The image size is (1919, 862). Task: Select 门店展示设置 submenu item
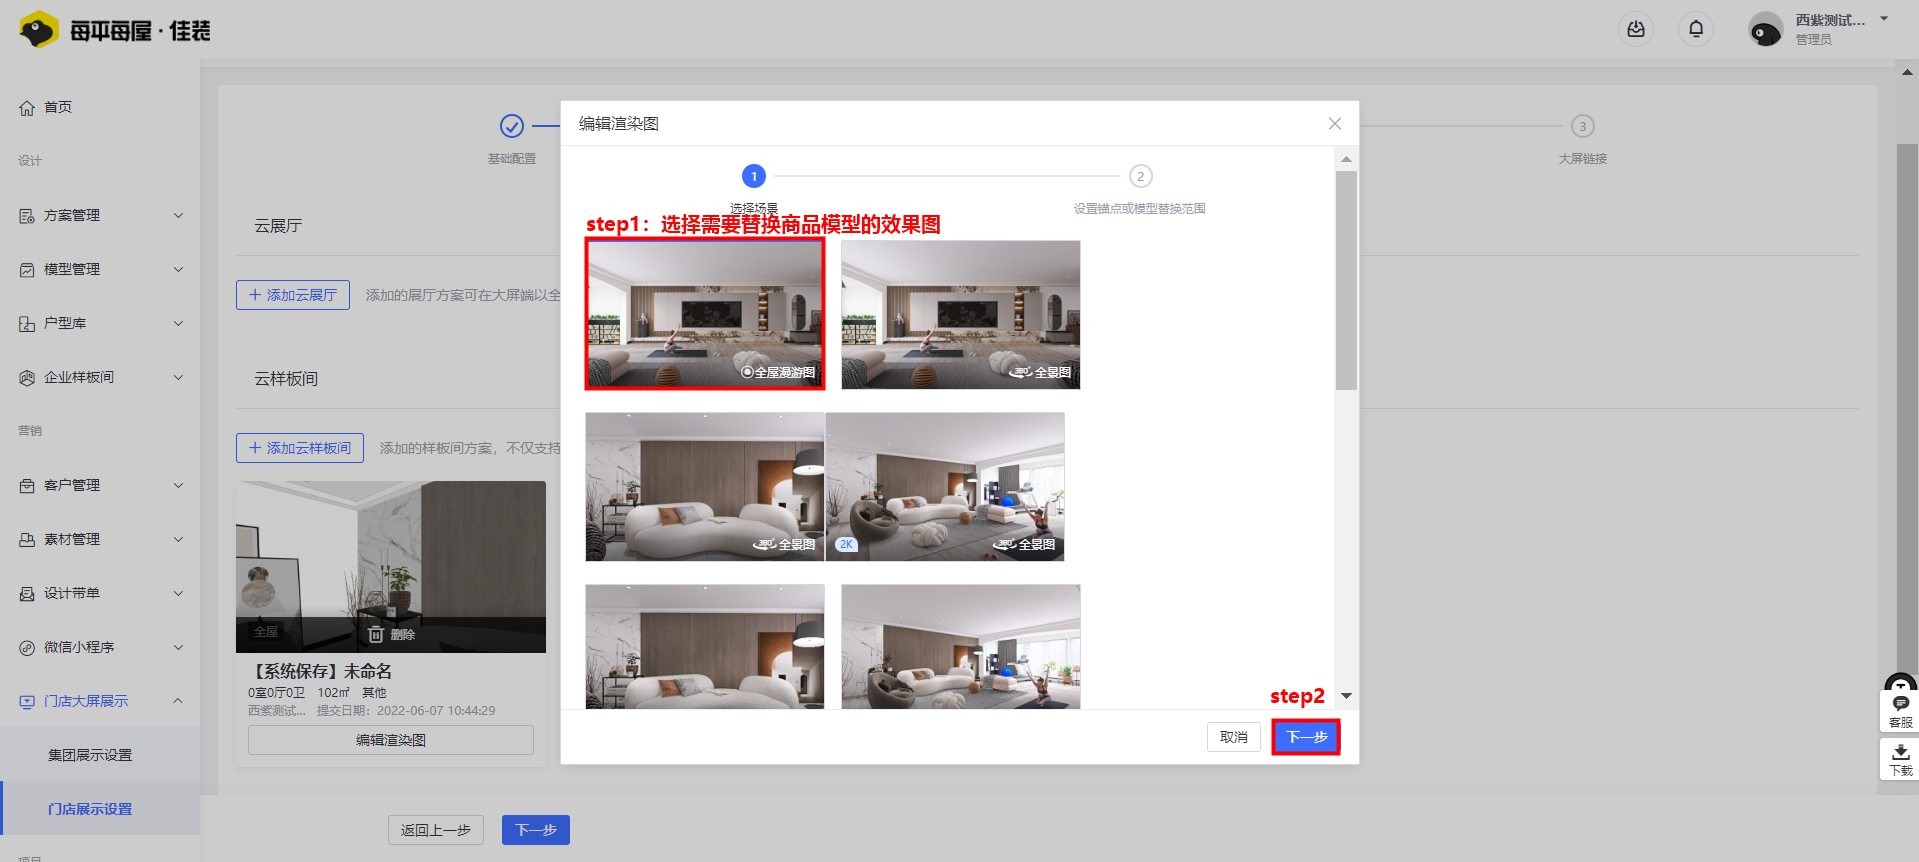[x=90, y=809]
